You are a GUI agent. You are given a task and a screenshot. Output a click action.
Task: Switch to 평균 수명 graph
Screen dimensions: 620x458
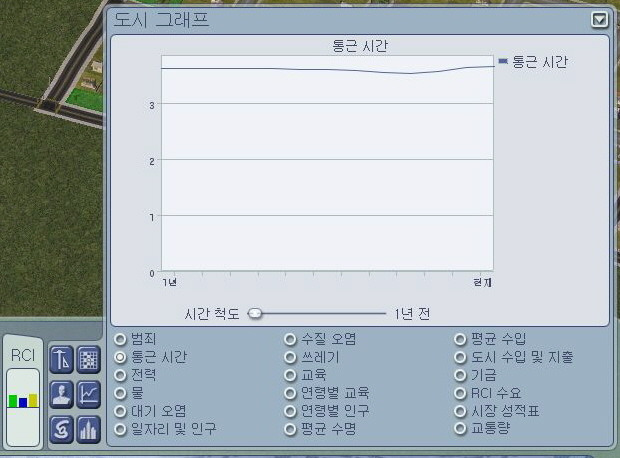(x=290, y=429)
